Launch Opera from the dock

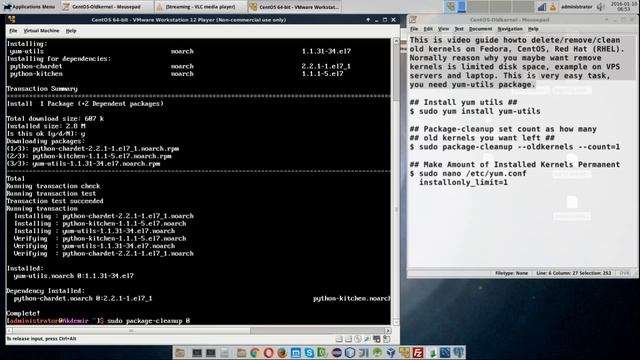click(x=269, y=353)
